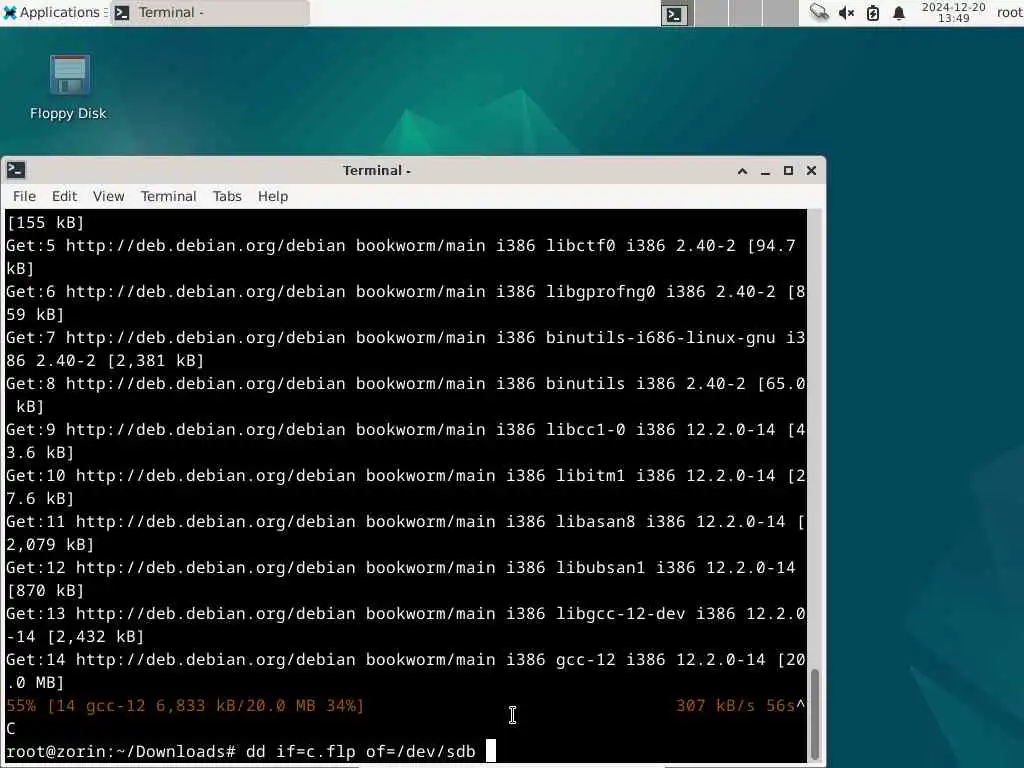Open the power manager battery icon
This screenshot has height=768, width=1024.
873,13
